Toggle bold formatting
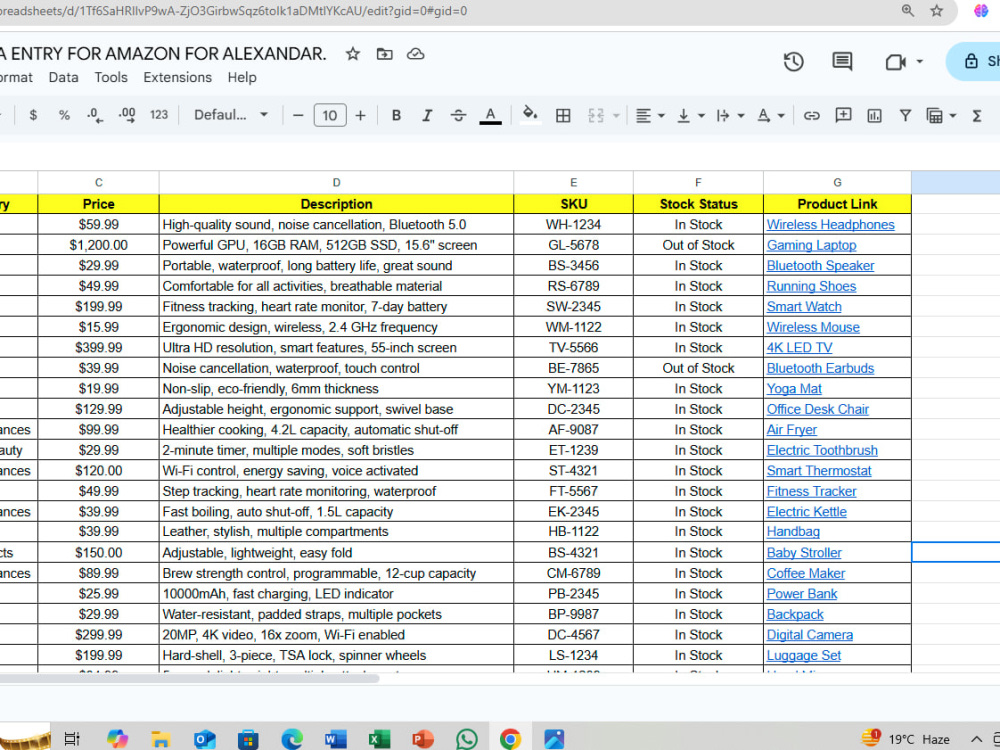The width and height of the screenshot is (1000, 750). coord(396,115)
